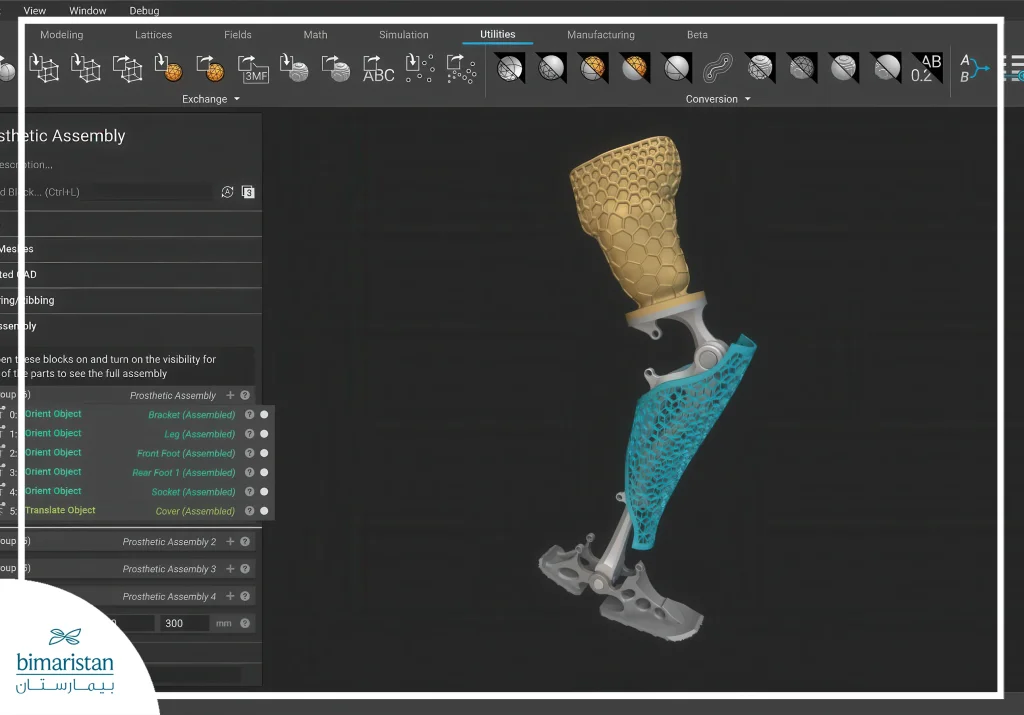Image resolution: width=1024 pixels, height=715 pixels.
Task: Expand the Meshes section header
Action: tap(131, 249)
